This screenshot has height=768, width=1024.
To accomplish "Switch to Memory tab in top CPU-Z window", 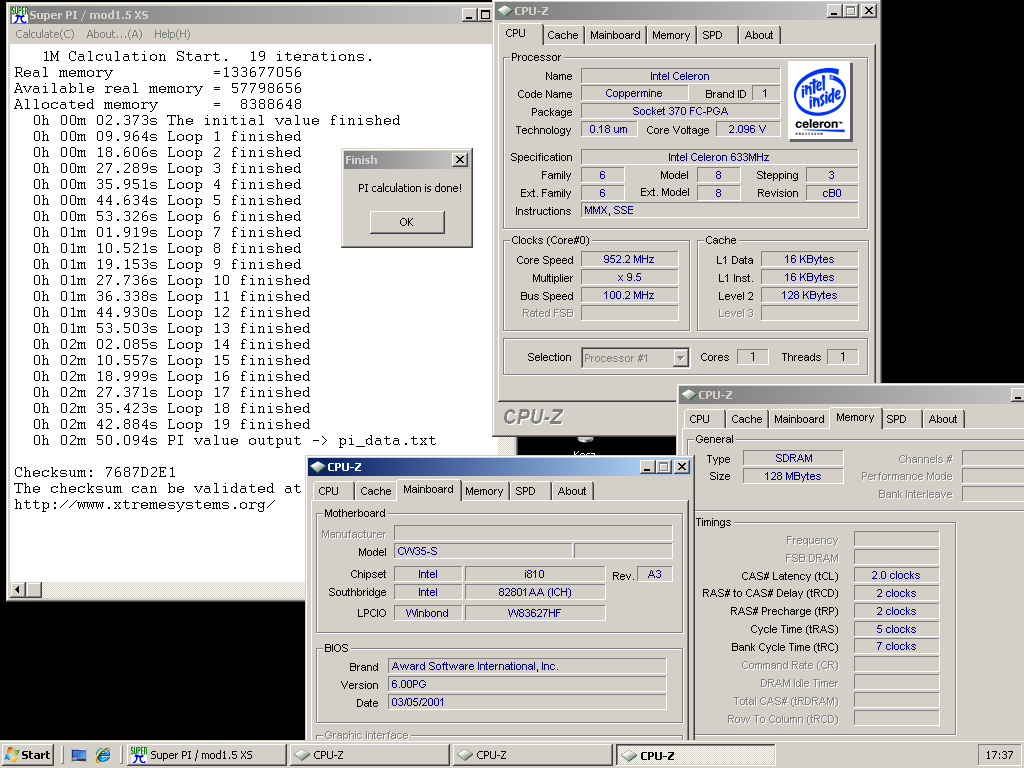I will [x=671, y=35].
